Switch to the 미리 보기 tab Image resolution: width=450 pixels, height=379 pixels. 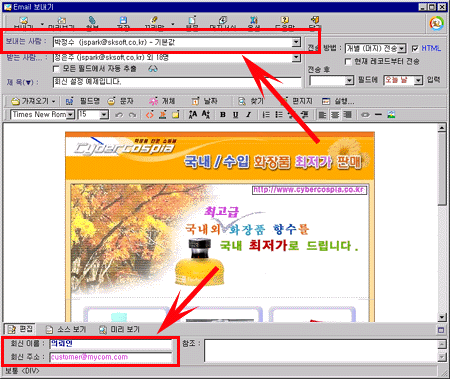(x=120, y=329)
